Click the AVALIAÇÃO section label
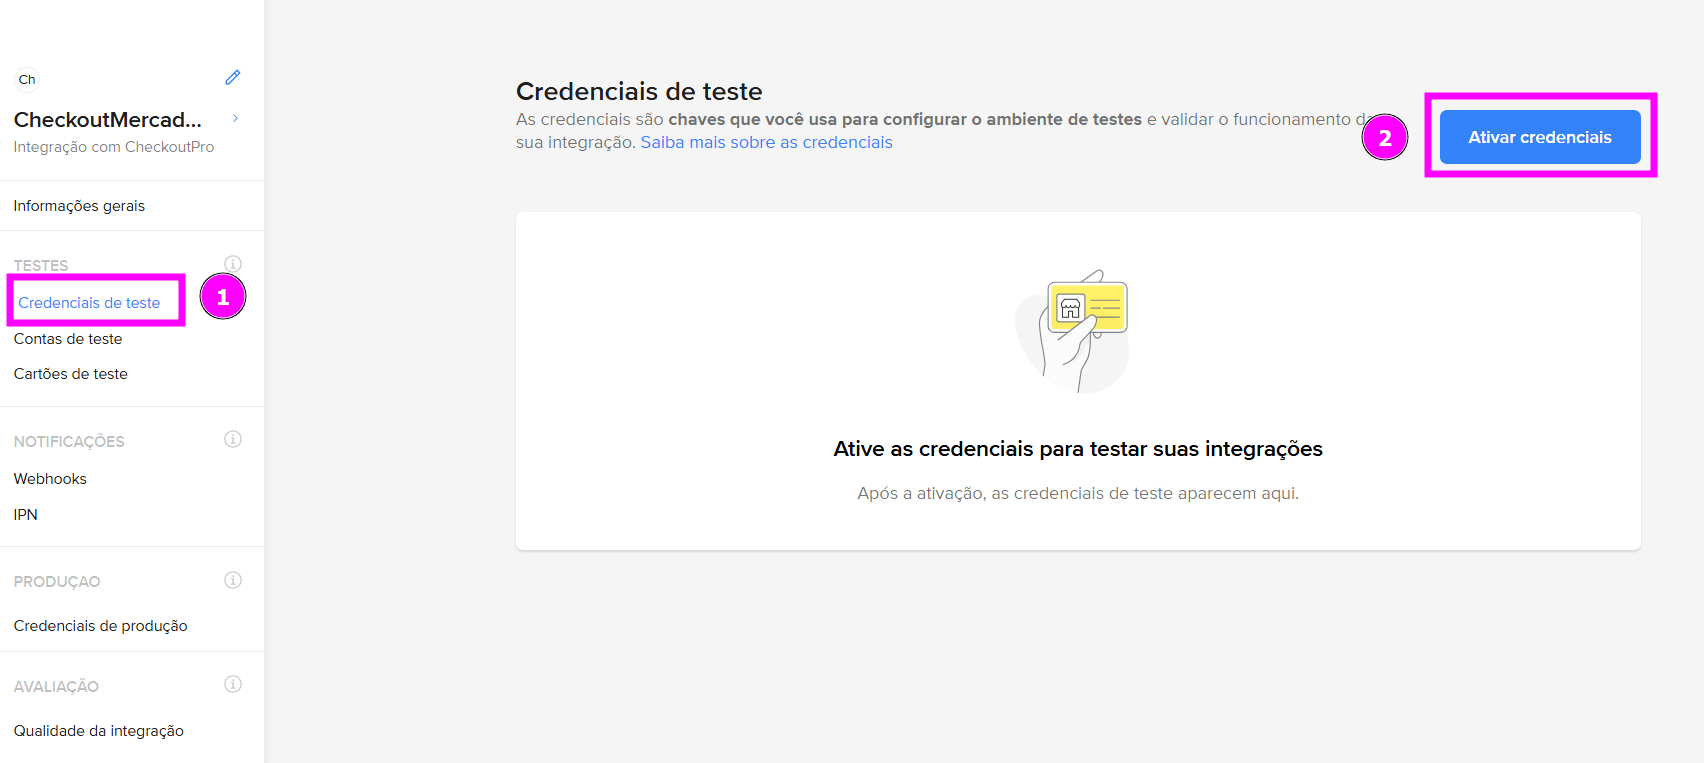This screenshot has height=763, width=1704. [56, 686]
